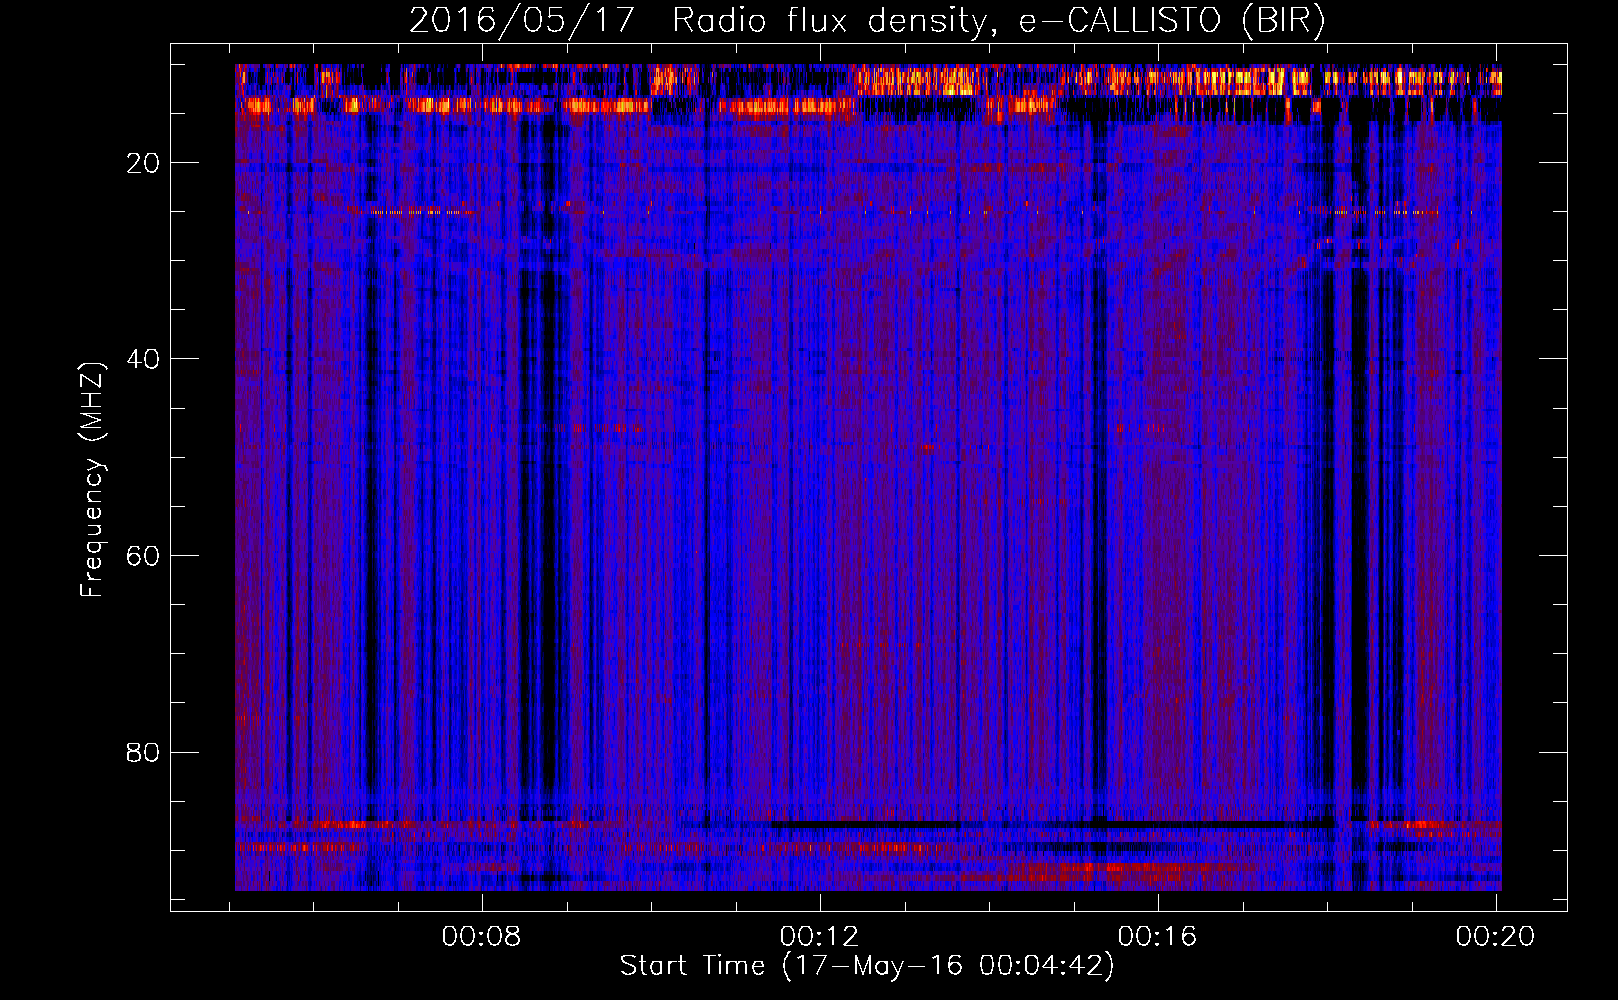
Task: Click the 20 MHz frequency tick label
Action: [x=144, y=163]
